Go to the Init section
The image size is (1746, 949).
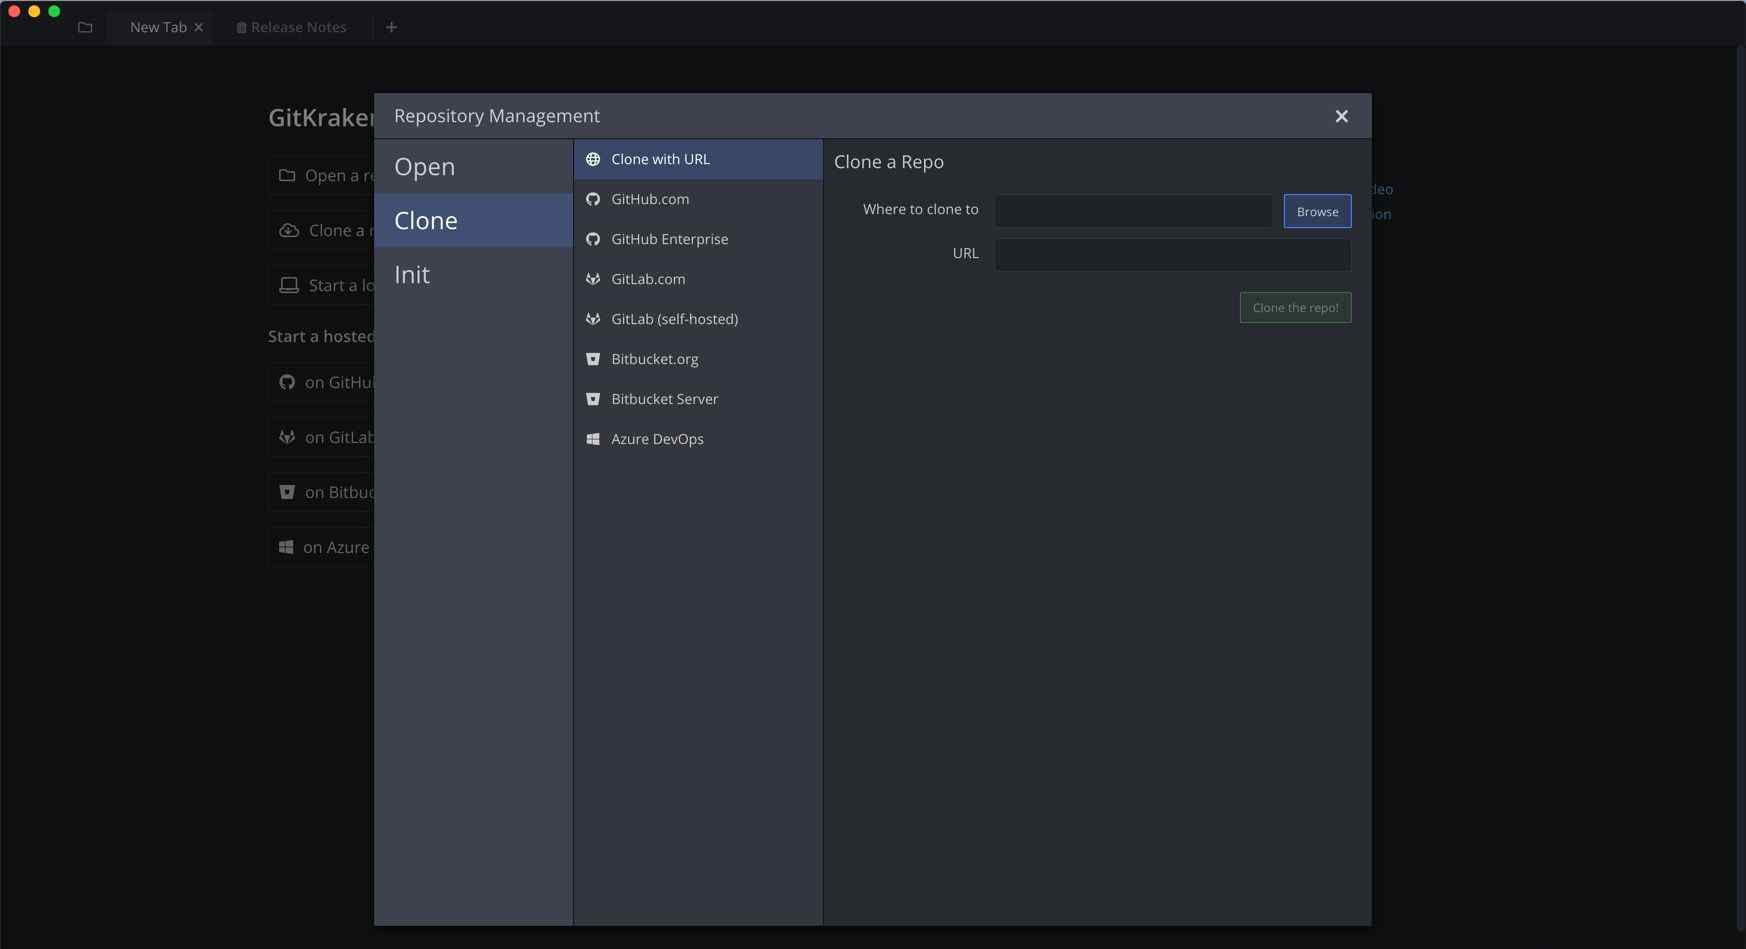(x=473, y=274)
